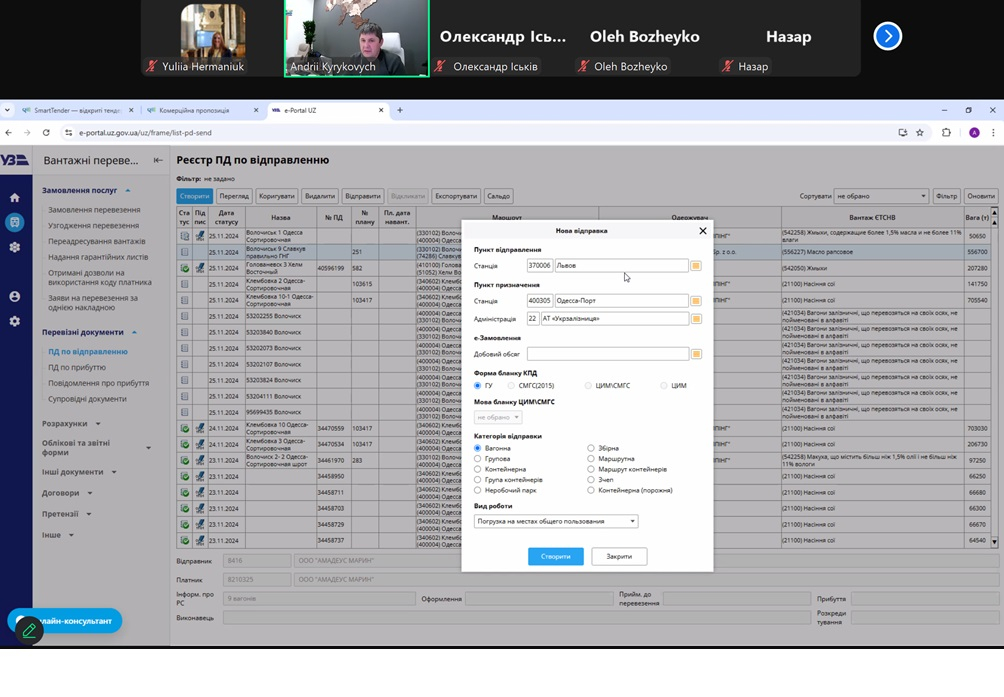Open the departure station lookup icon
The width and height of the screenshot is (1004, 697).
pos(696,266)
